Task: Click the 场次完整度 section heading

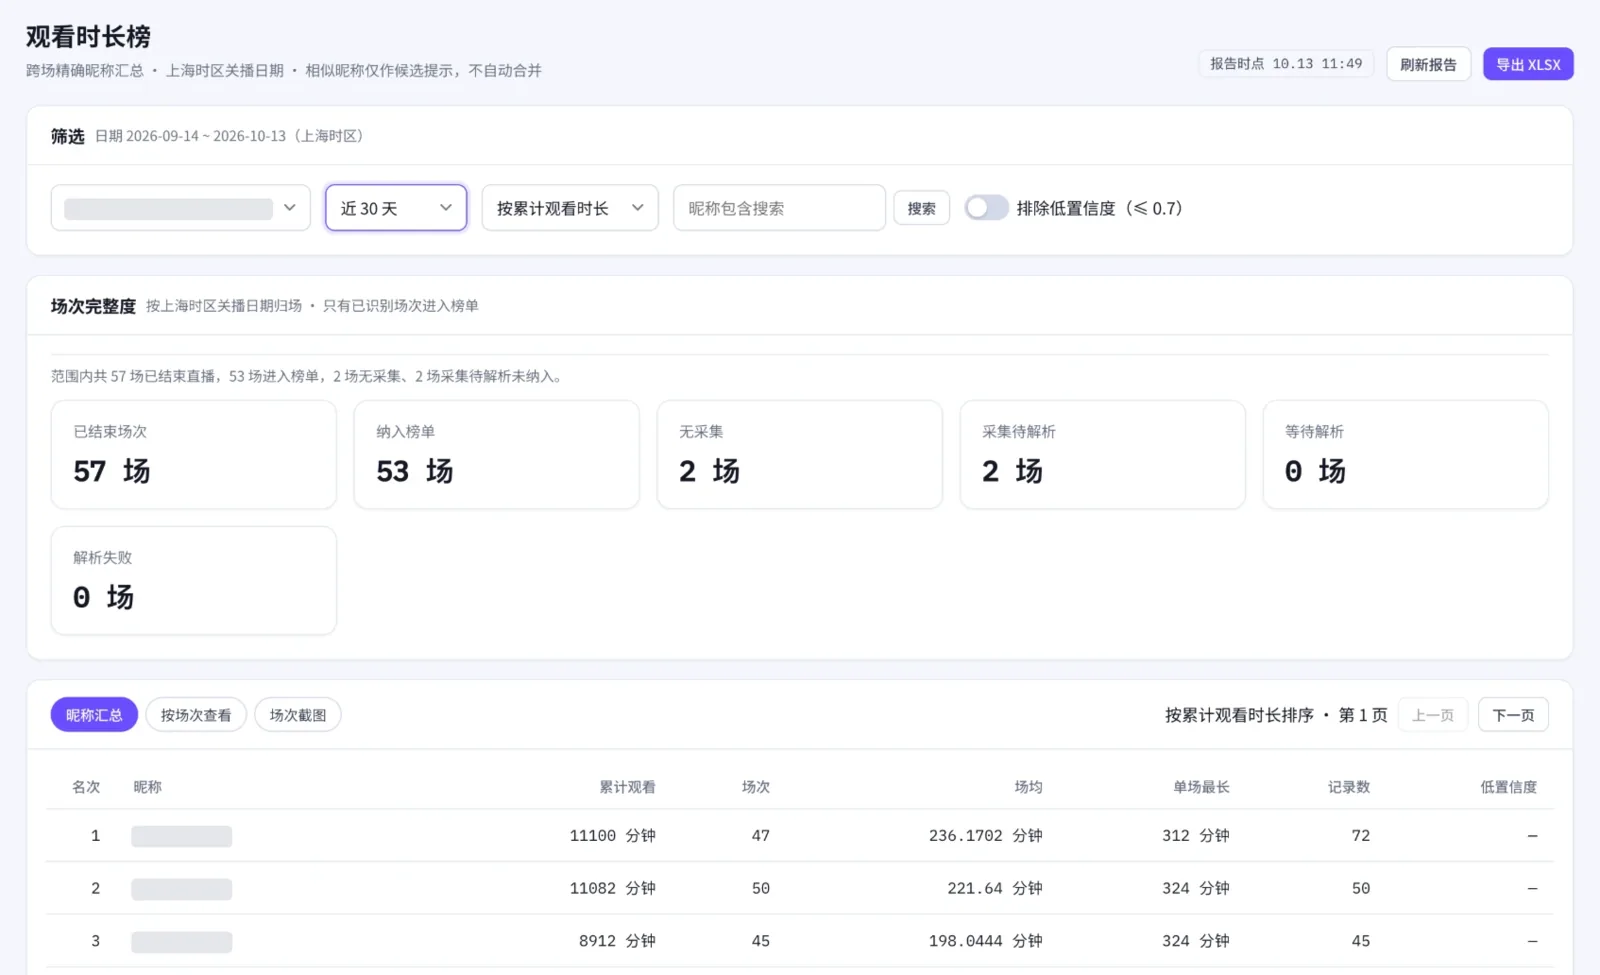Action: [93, 306]
